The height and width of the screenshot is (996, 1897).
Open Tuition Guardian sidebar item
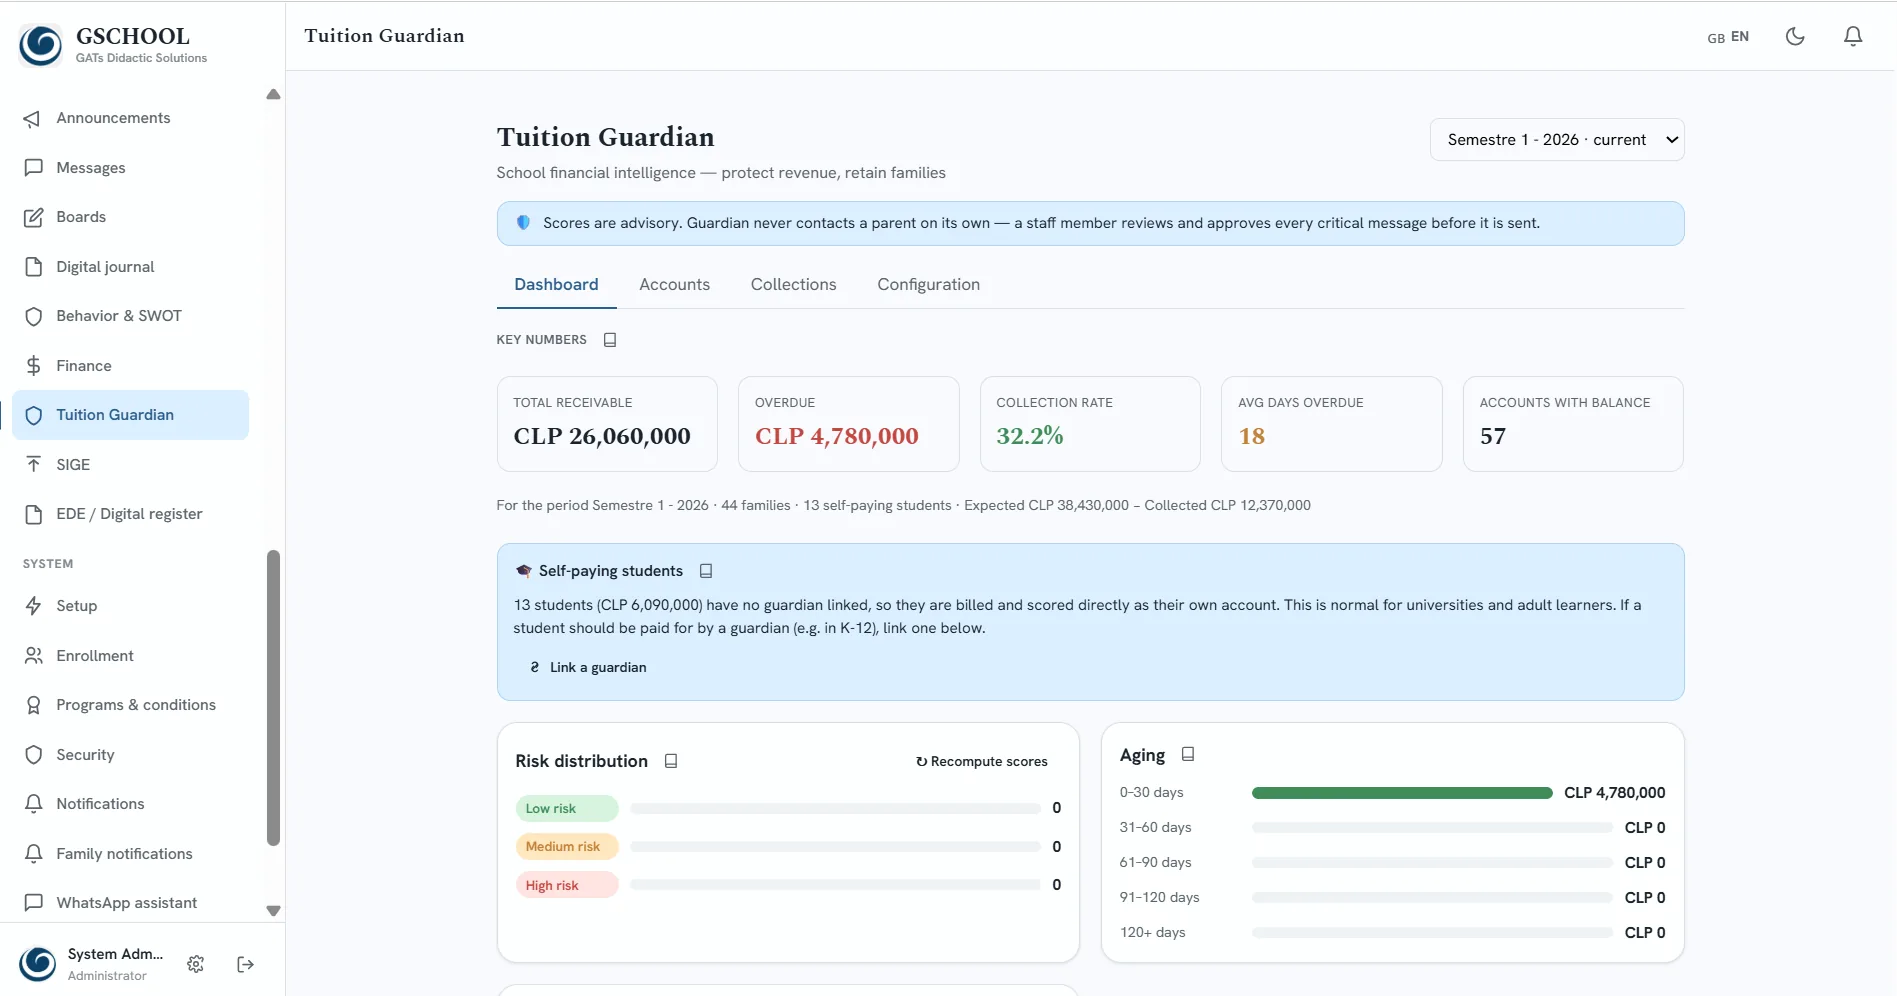point(130,415)
